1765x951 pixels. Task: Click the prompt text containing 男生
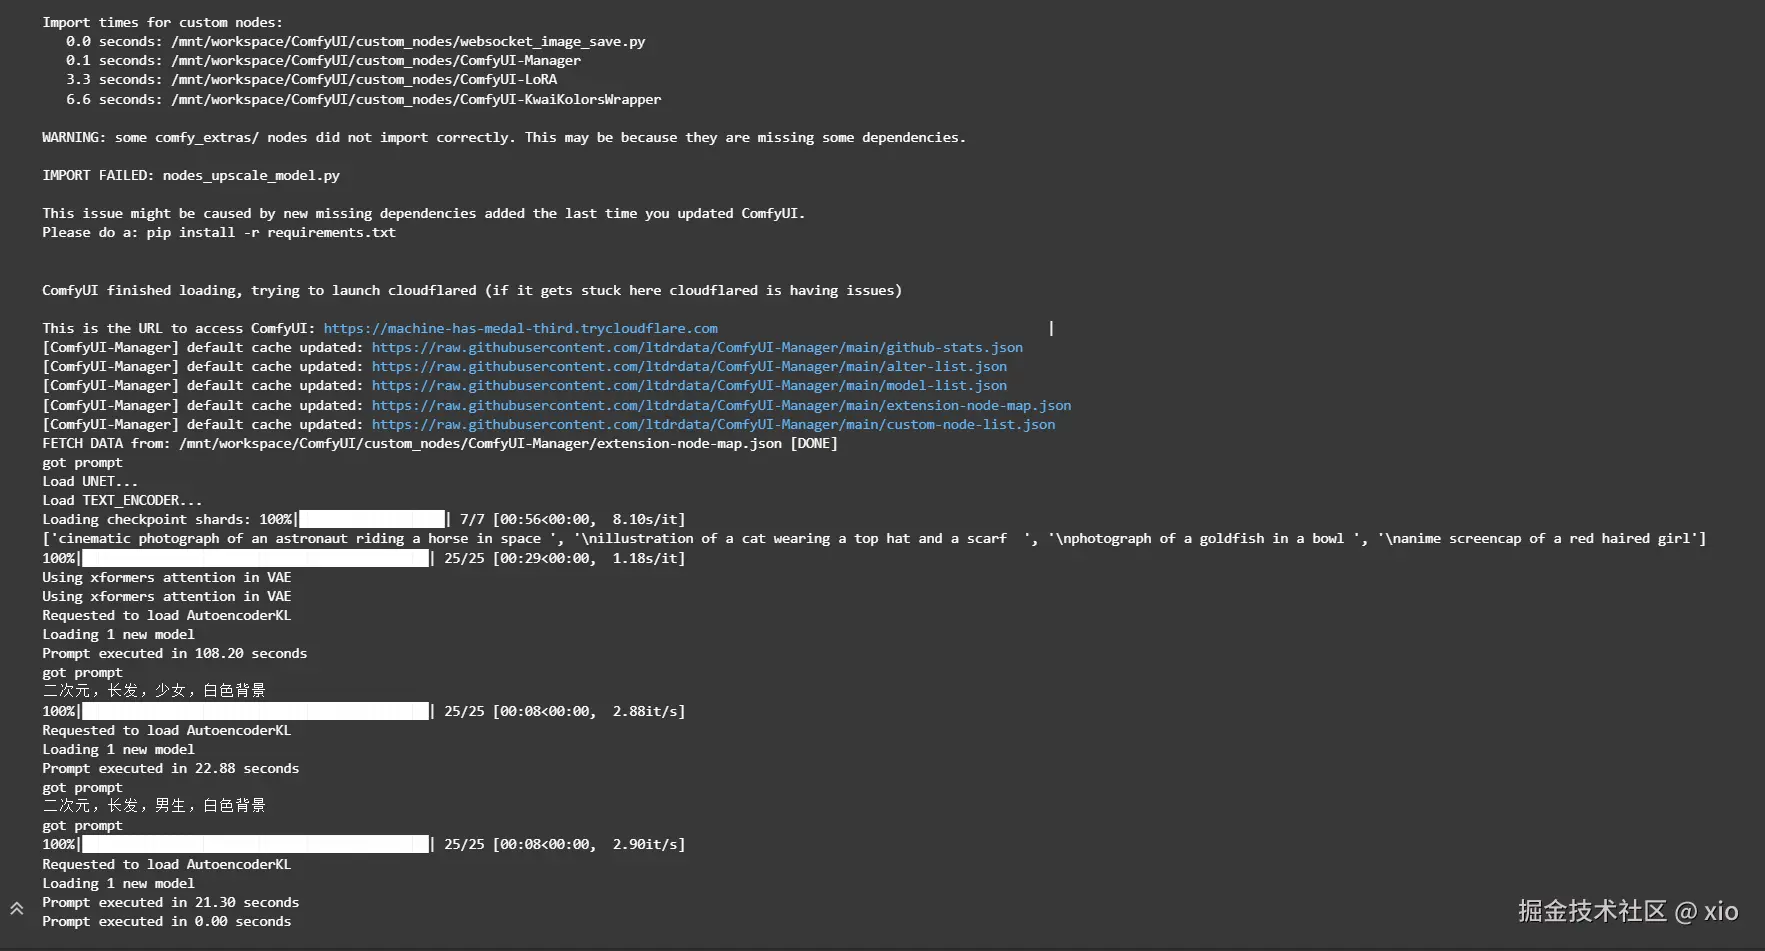154,806
